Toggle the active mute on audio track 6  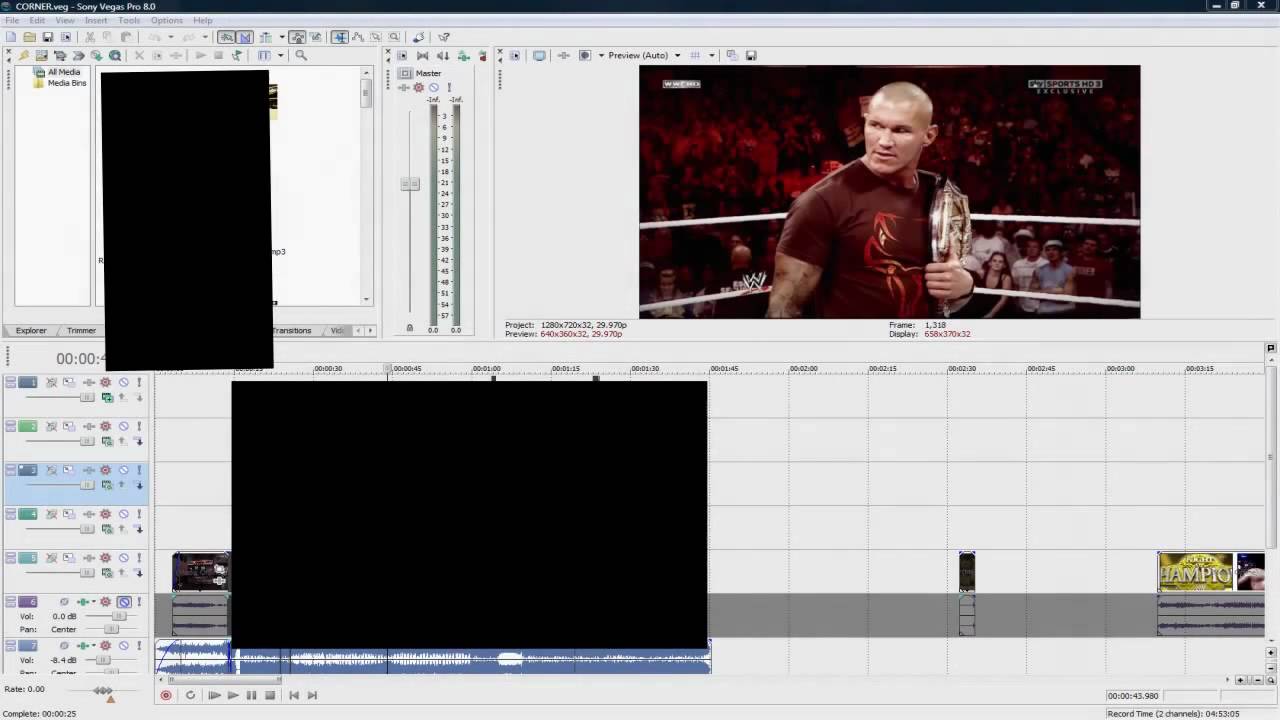click(124, 602)
